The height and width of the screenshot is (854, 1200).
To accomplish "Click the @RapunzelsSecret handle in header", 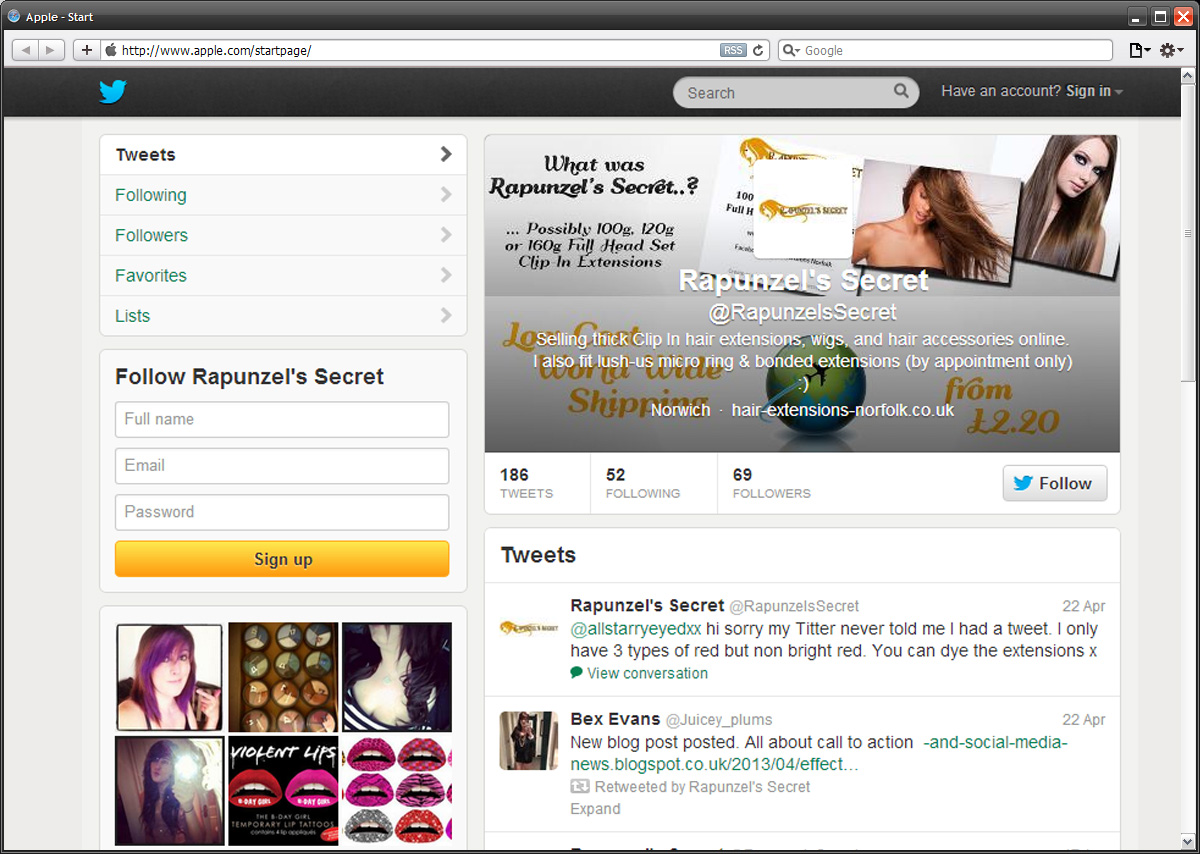I will pos(802,312).
